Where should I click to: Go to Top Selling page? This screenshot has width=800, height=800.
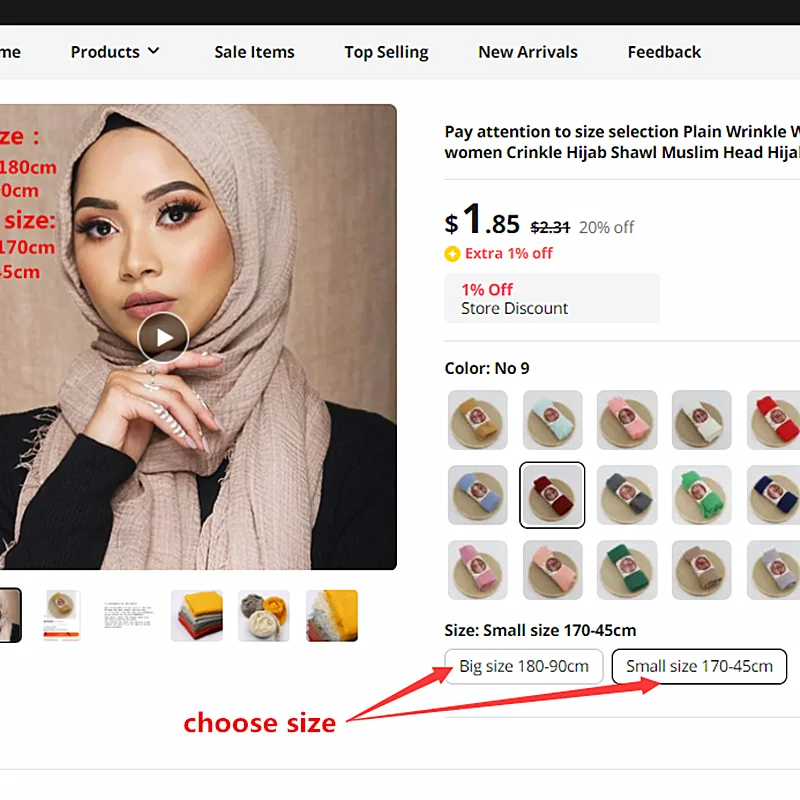pos(386,52)
